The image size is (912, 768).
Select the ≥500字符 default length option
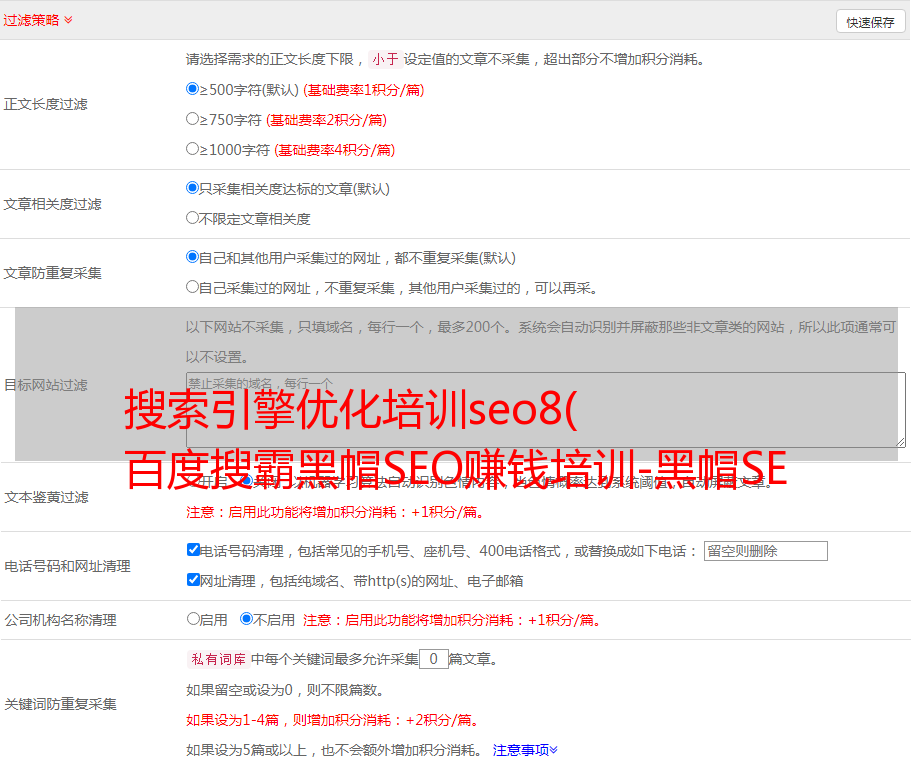(193, 89)
